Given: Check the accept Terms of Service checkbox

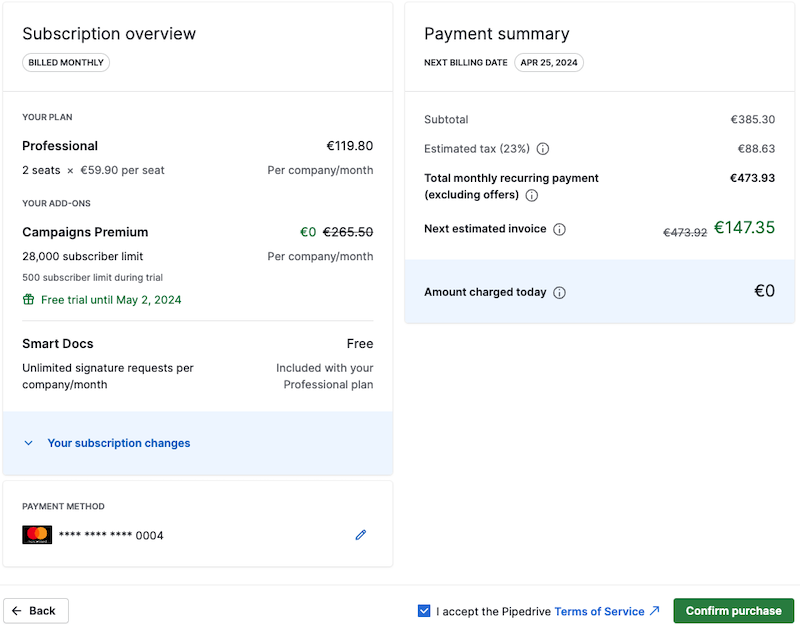Looking at the screenshot, I should click(425, 610).
